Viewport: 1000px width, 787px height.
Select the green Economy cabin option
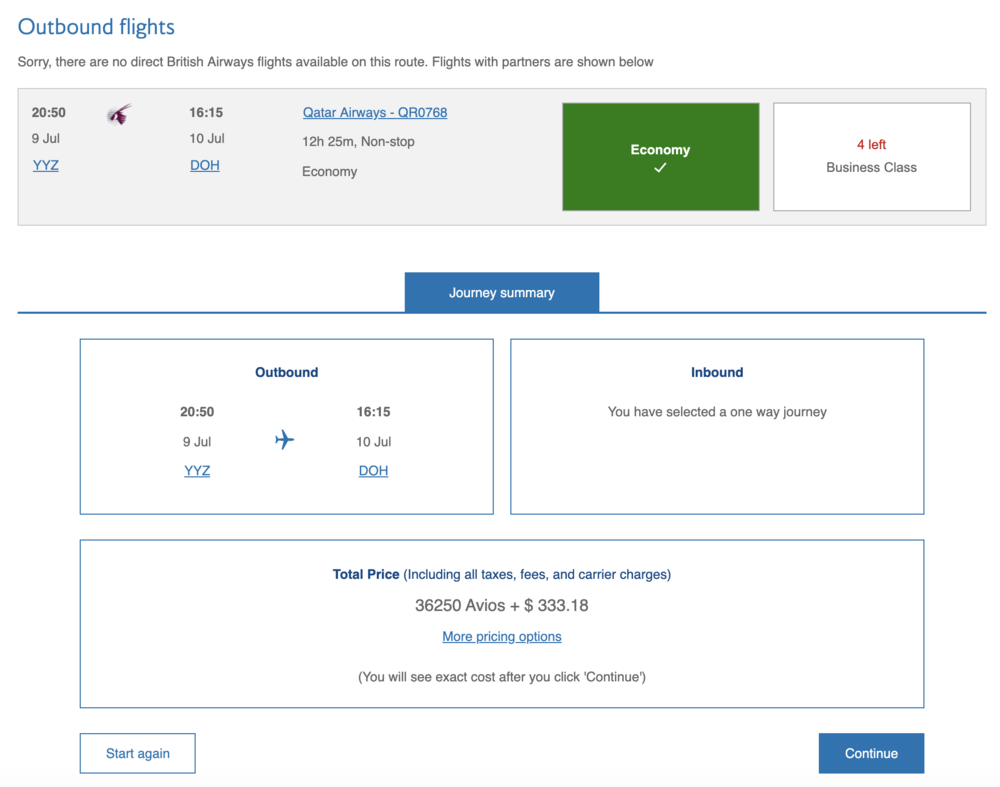coord(660,157)
